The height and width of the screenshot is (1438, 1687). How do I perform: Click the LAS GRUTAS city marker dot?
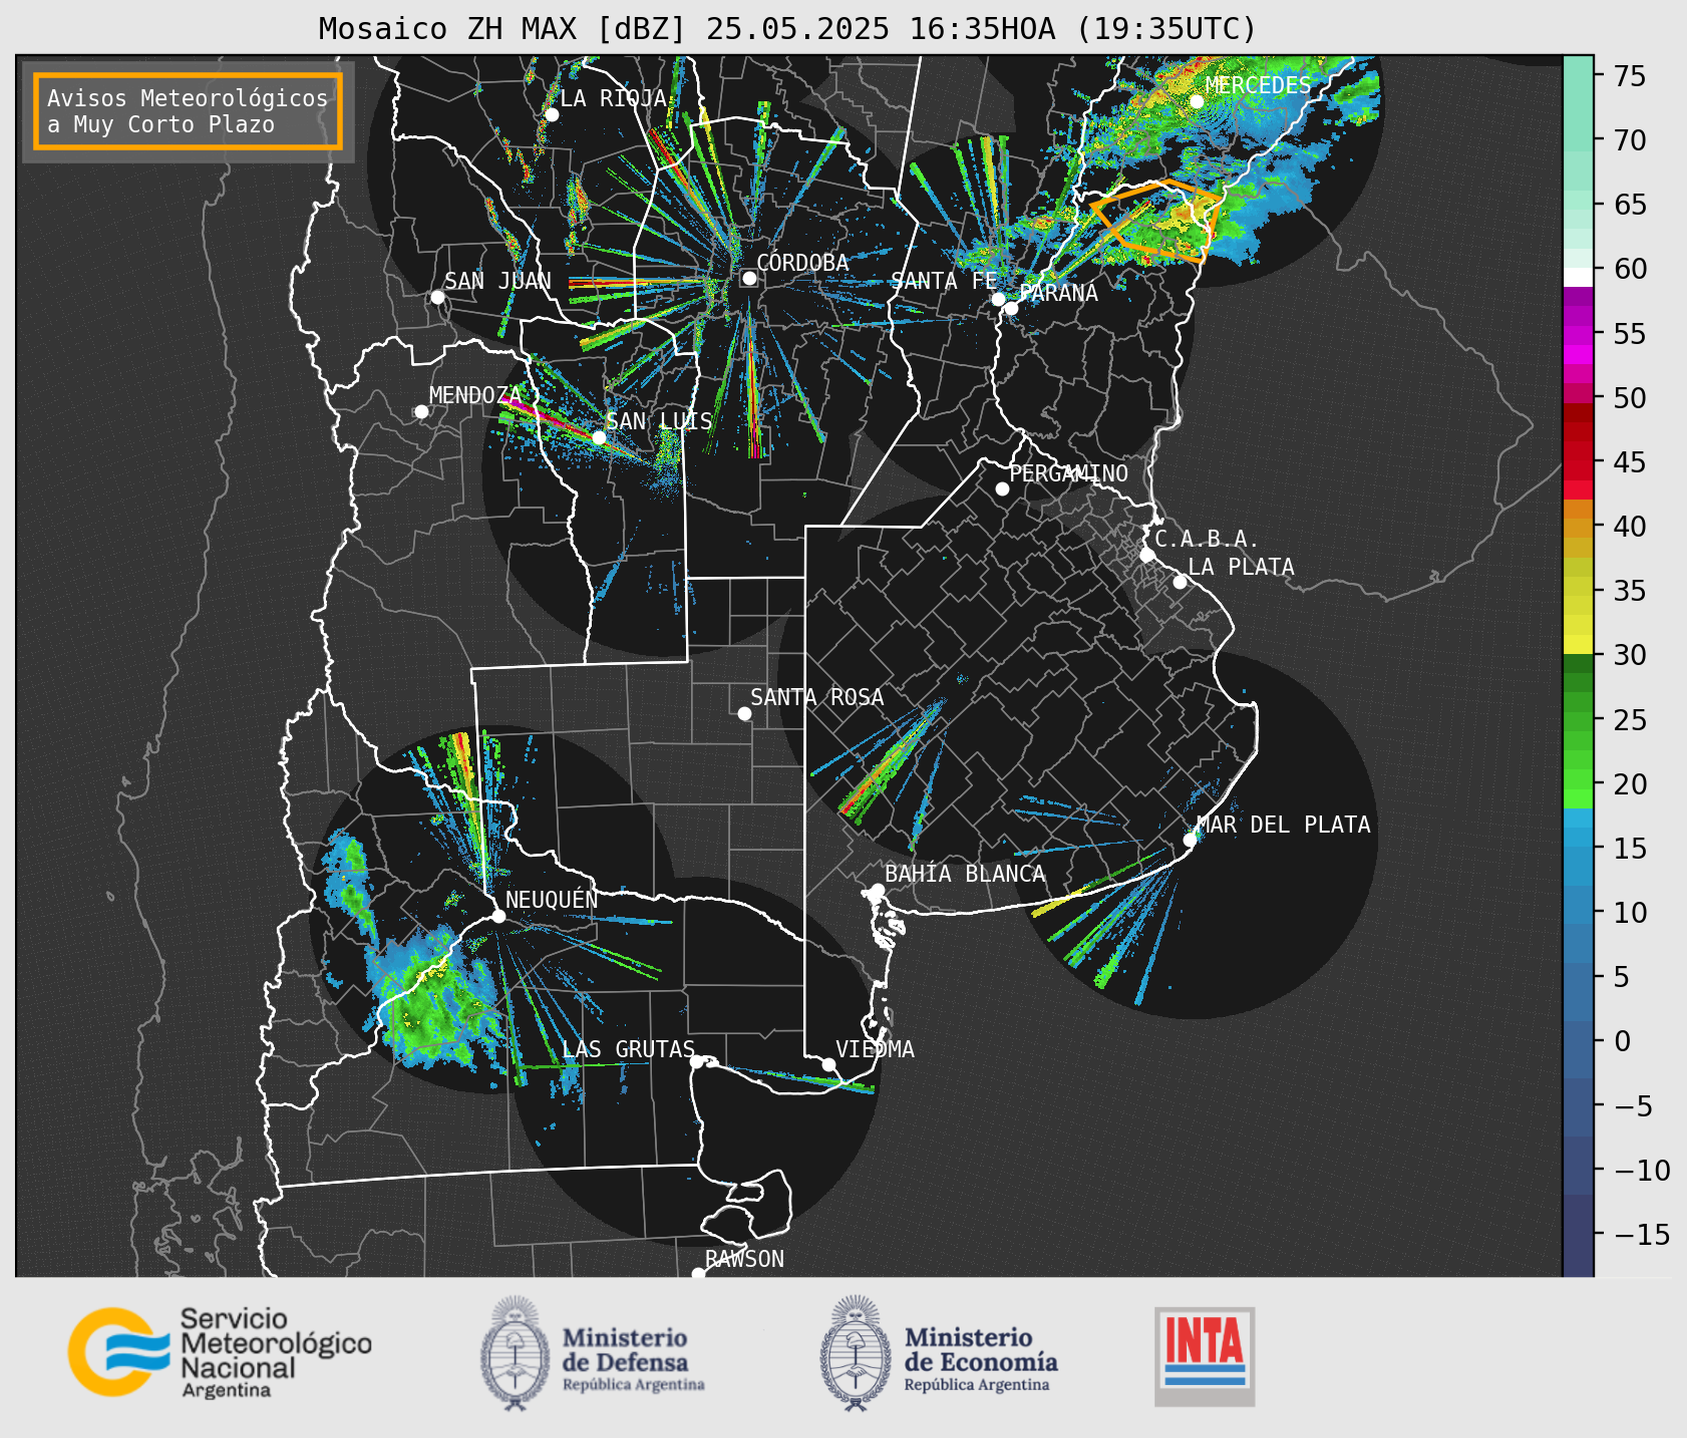pos(697,1061)
